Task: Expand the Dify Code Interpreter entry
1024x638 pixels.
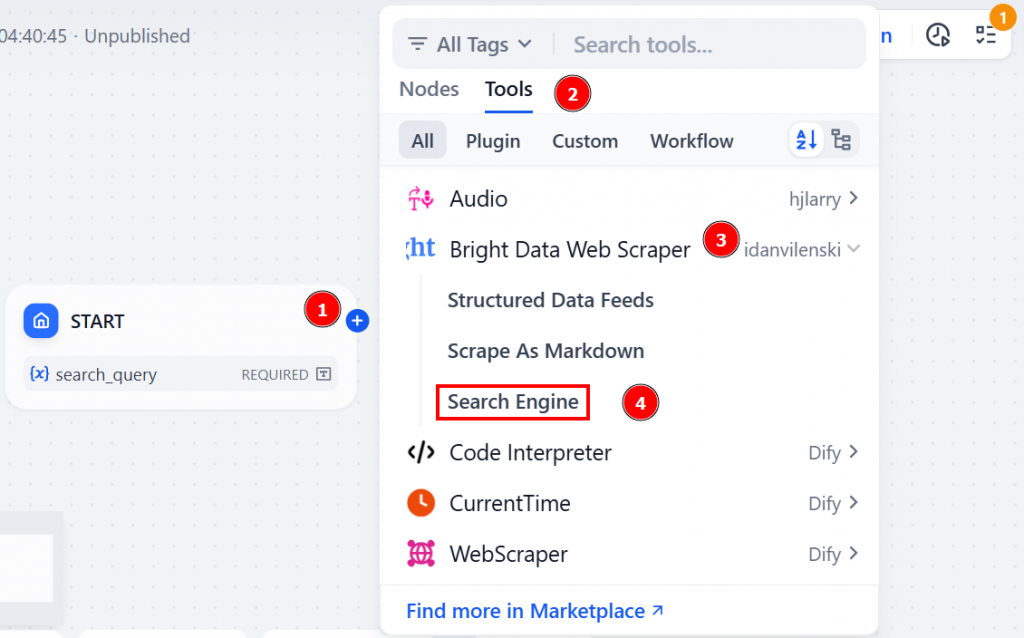Action: [855, 453]
